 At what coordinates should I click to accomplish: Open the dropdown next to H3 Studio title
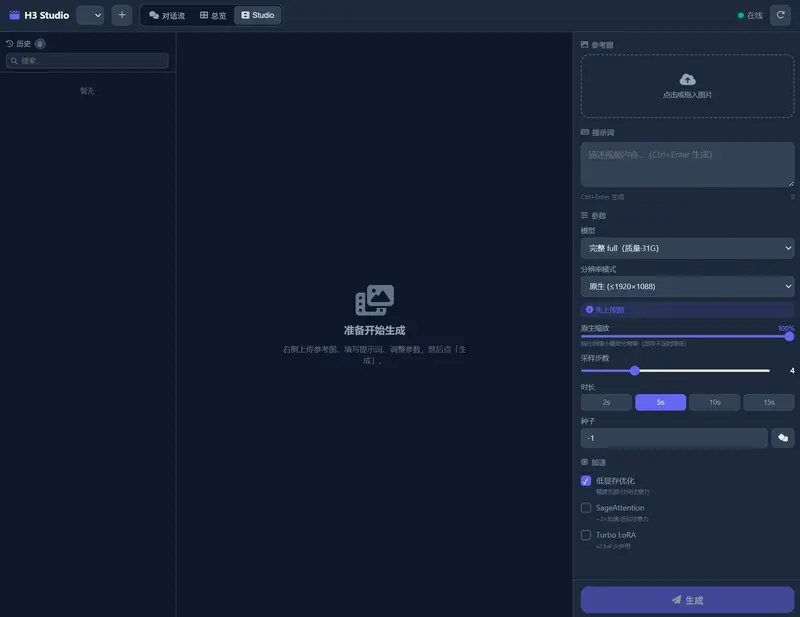90,15
